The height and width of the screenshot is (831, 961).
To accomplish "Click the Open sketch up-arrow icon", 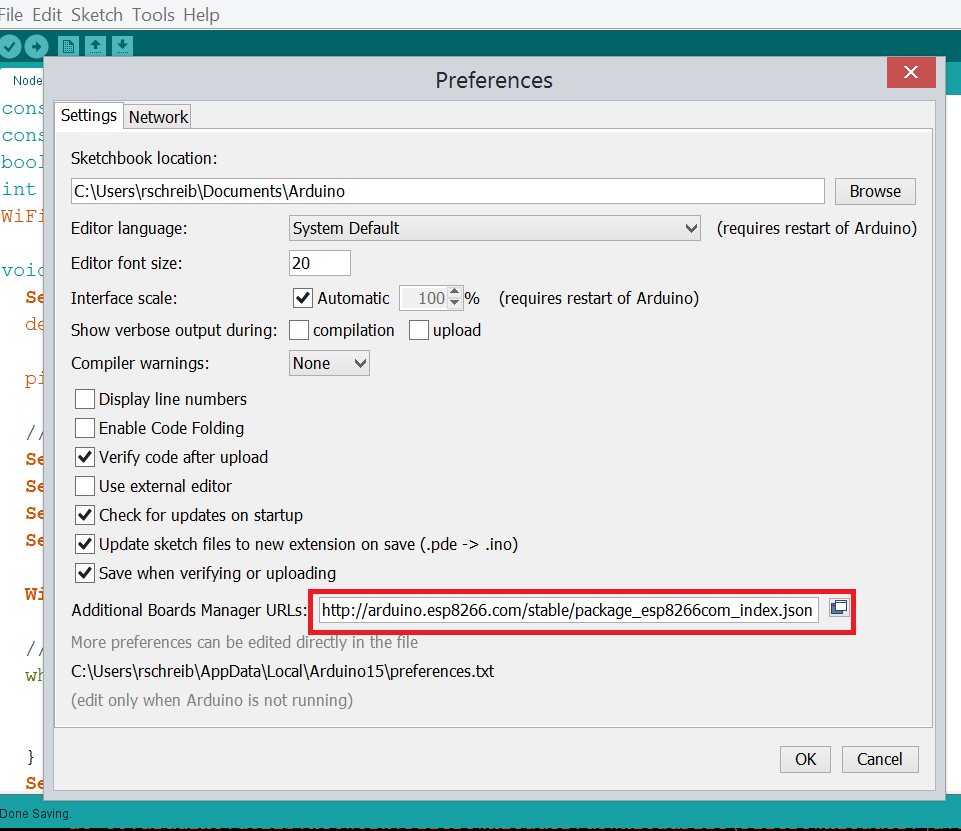I will point(95,46).
